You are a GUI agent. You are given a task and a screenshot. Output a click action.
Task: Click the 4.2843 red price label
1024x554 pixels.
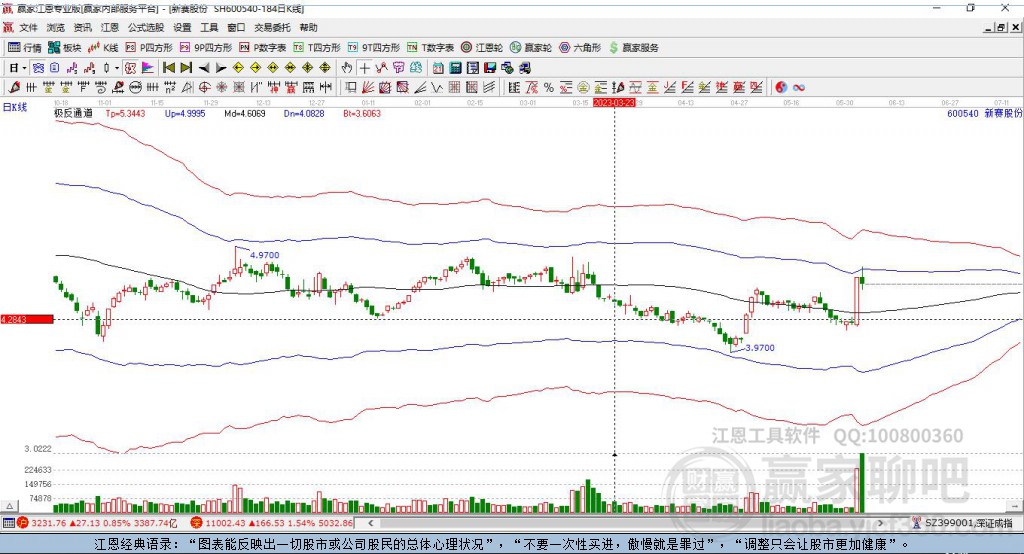[27, 319]
